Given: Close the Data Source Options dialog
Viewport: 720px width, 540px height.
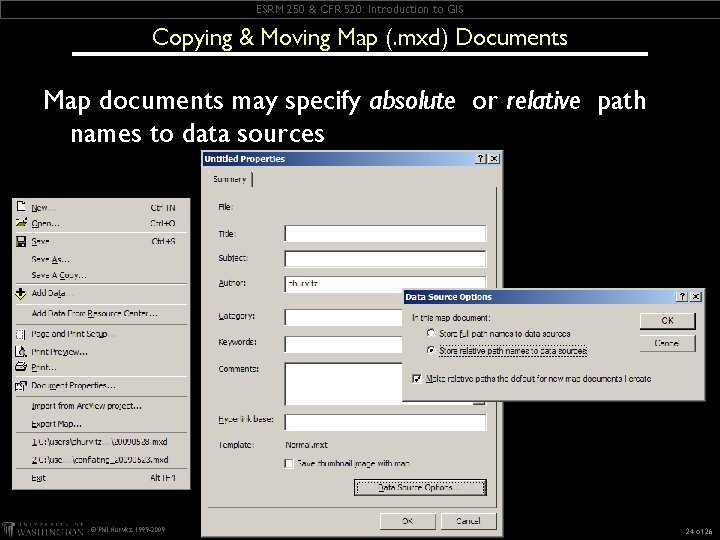Looking at the screenshot, I should [x=696, y=297].
